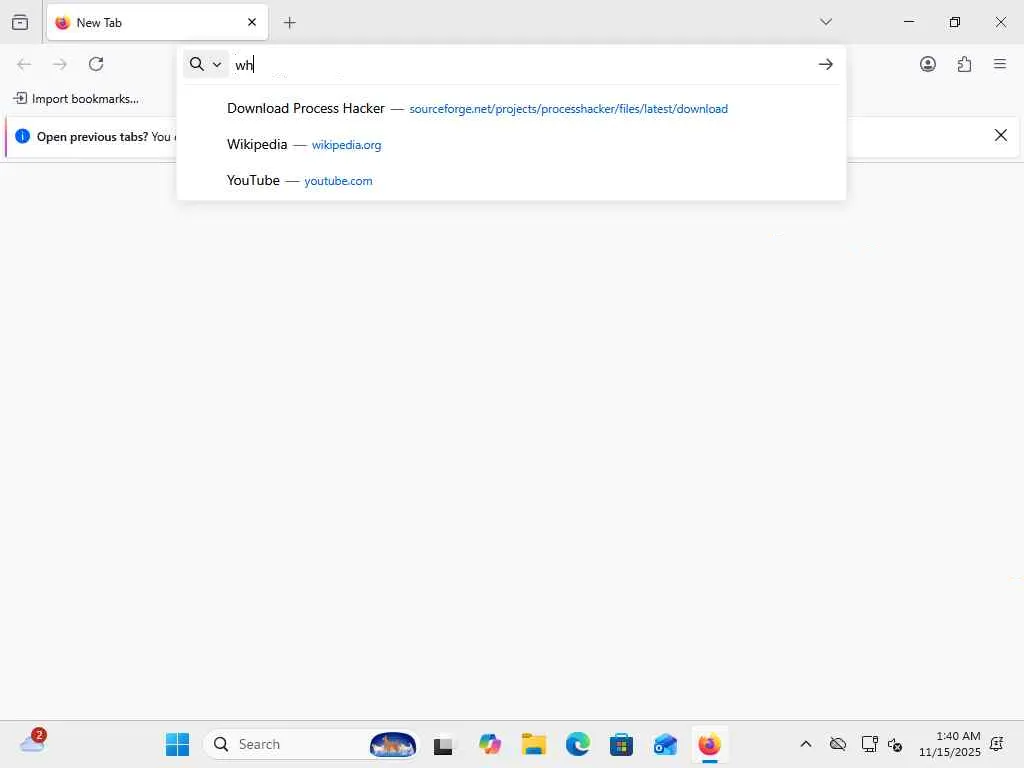Screen dimensions: 1024x768
Task: Minimize the Firefox window
Action: pos(908,22)
